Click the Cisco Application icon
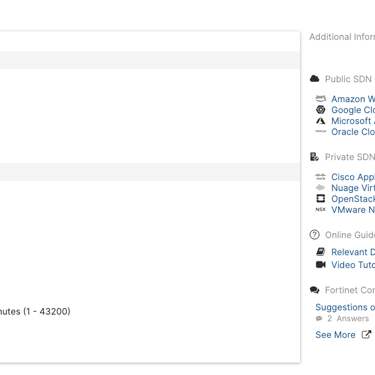The image size is (375, 375). click(320, 177)
